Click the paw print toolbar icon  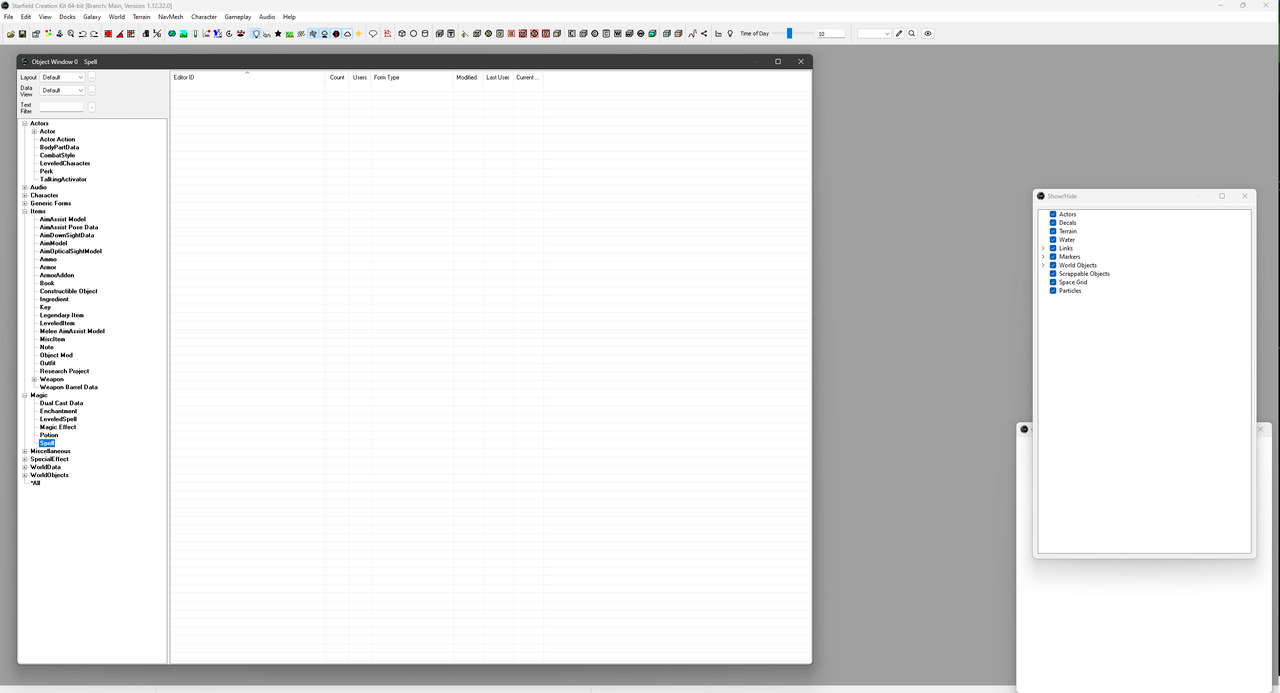(241, 34)
